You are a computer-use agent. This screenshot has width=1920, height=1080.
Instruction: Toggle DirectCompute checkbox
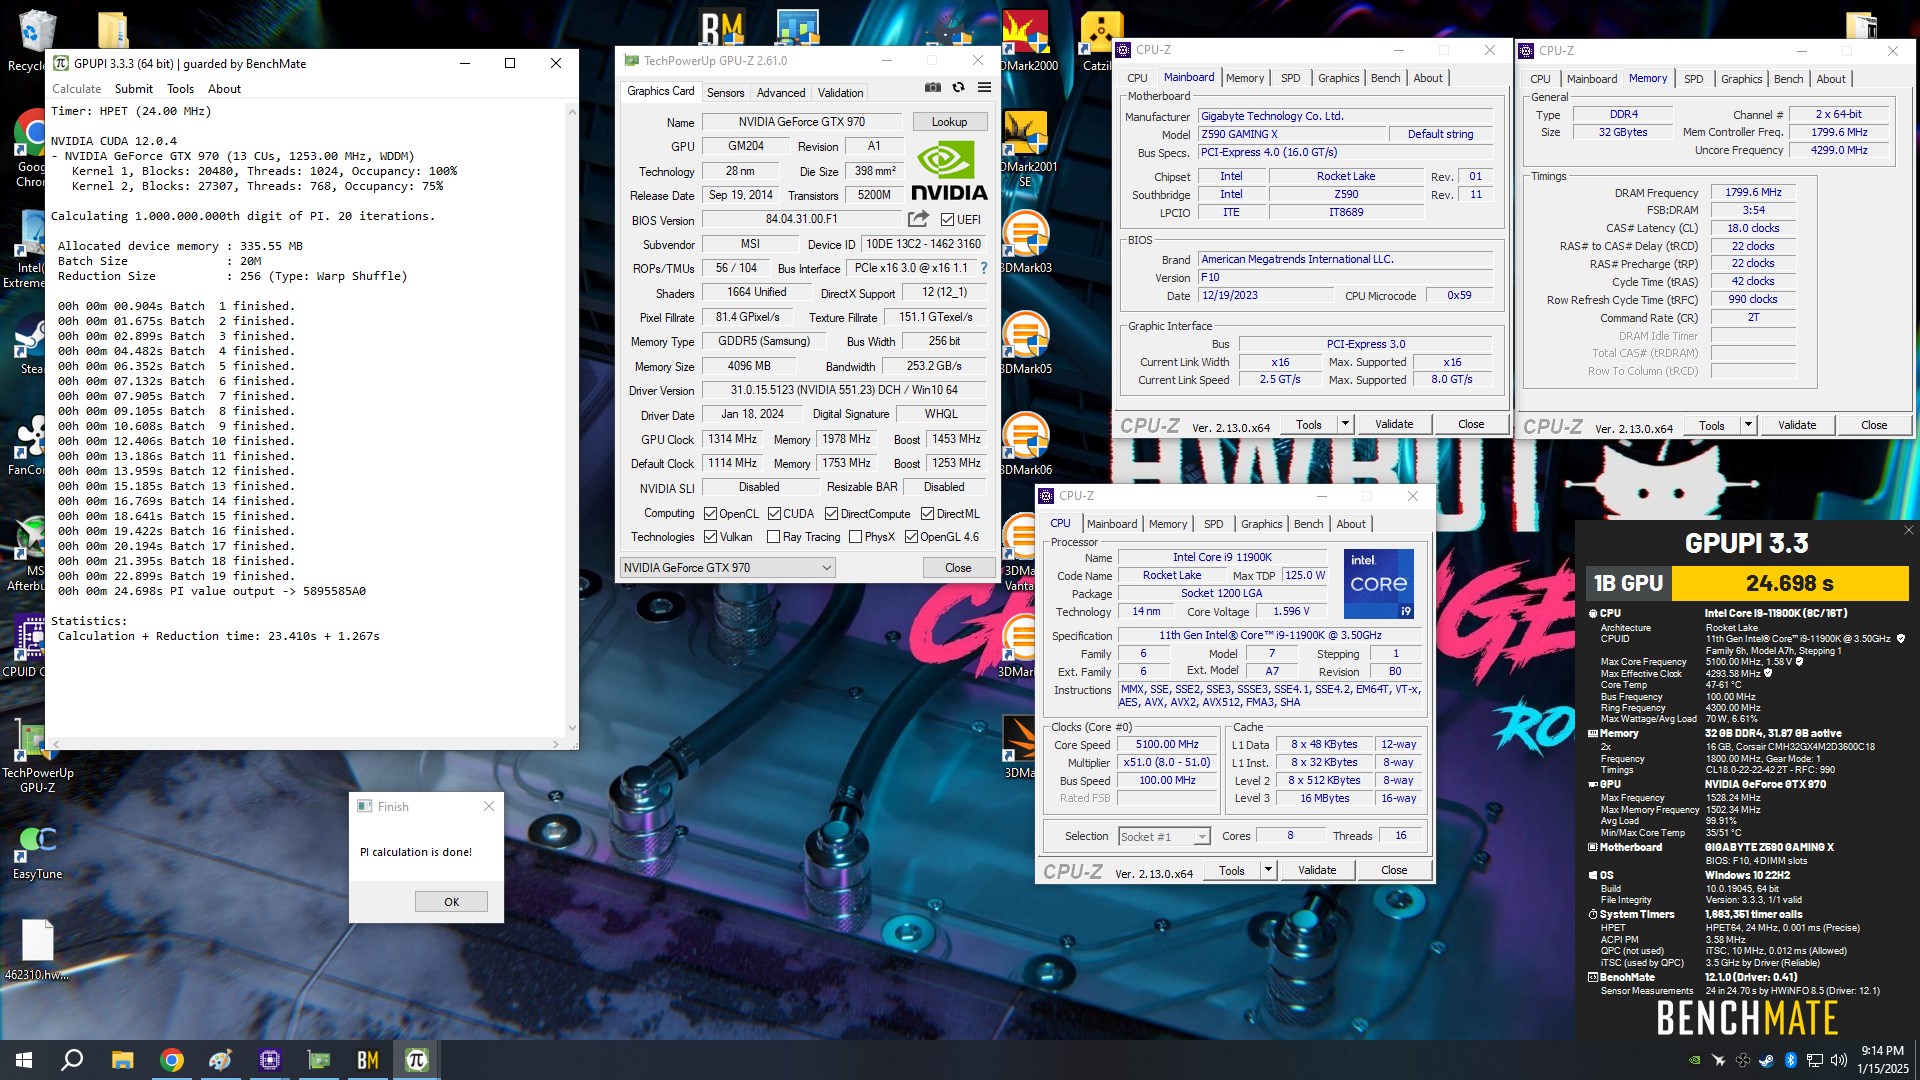tap(831, 514)
